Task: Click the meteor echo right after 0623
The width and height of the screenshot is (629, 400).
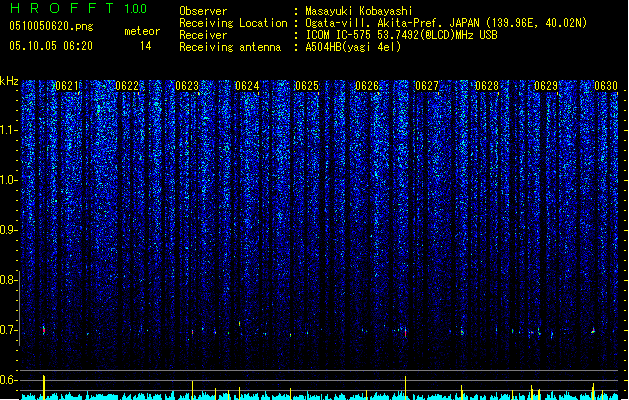Action: [193, 332]
